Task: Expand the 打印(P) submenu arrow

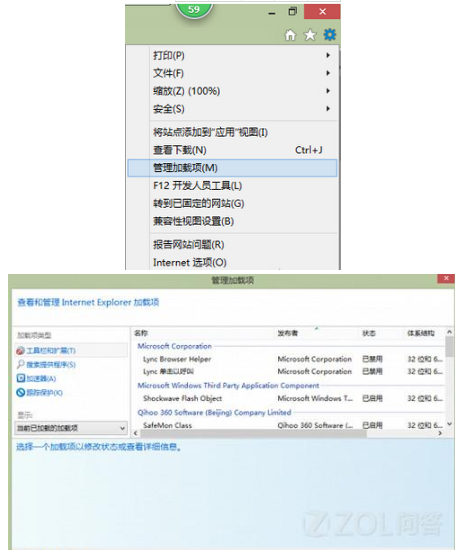Action: tap(328, 55)
